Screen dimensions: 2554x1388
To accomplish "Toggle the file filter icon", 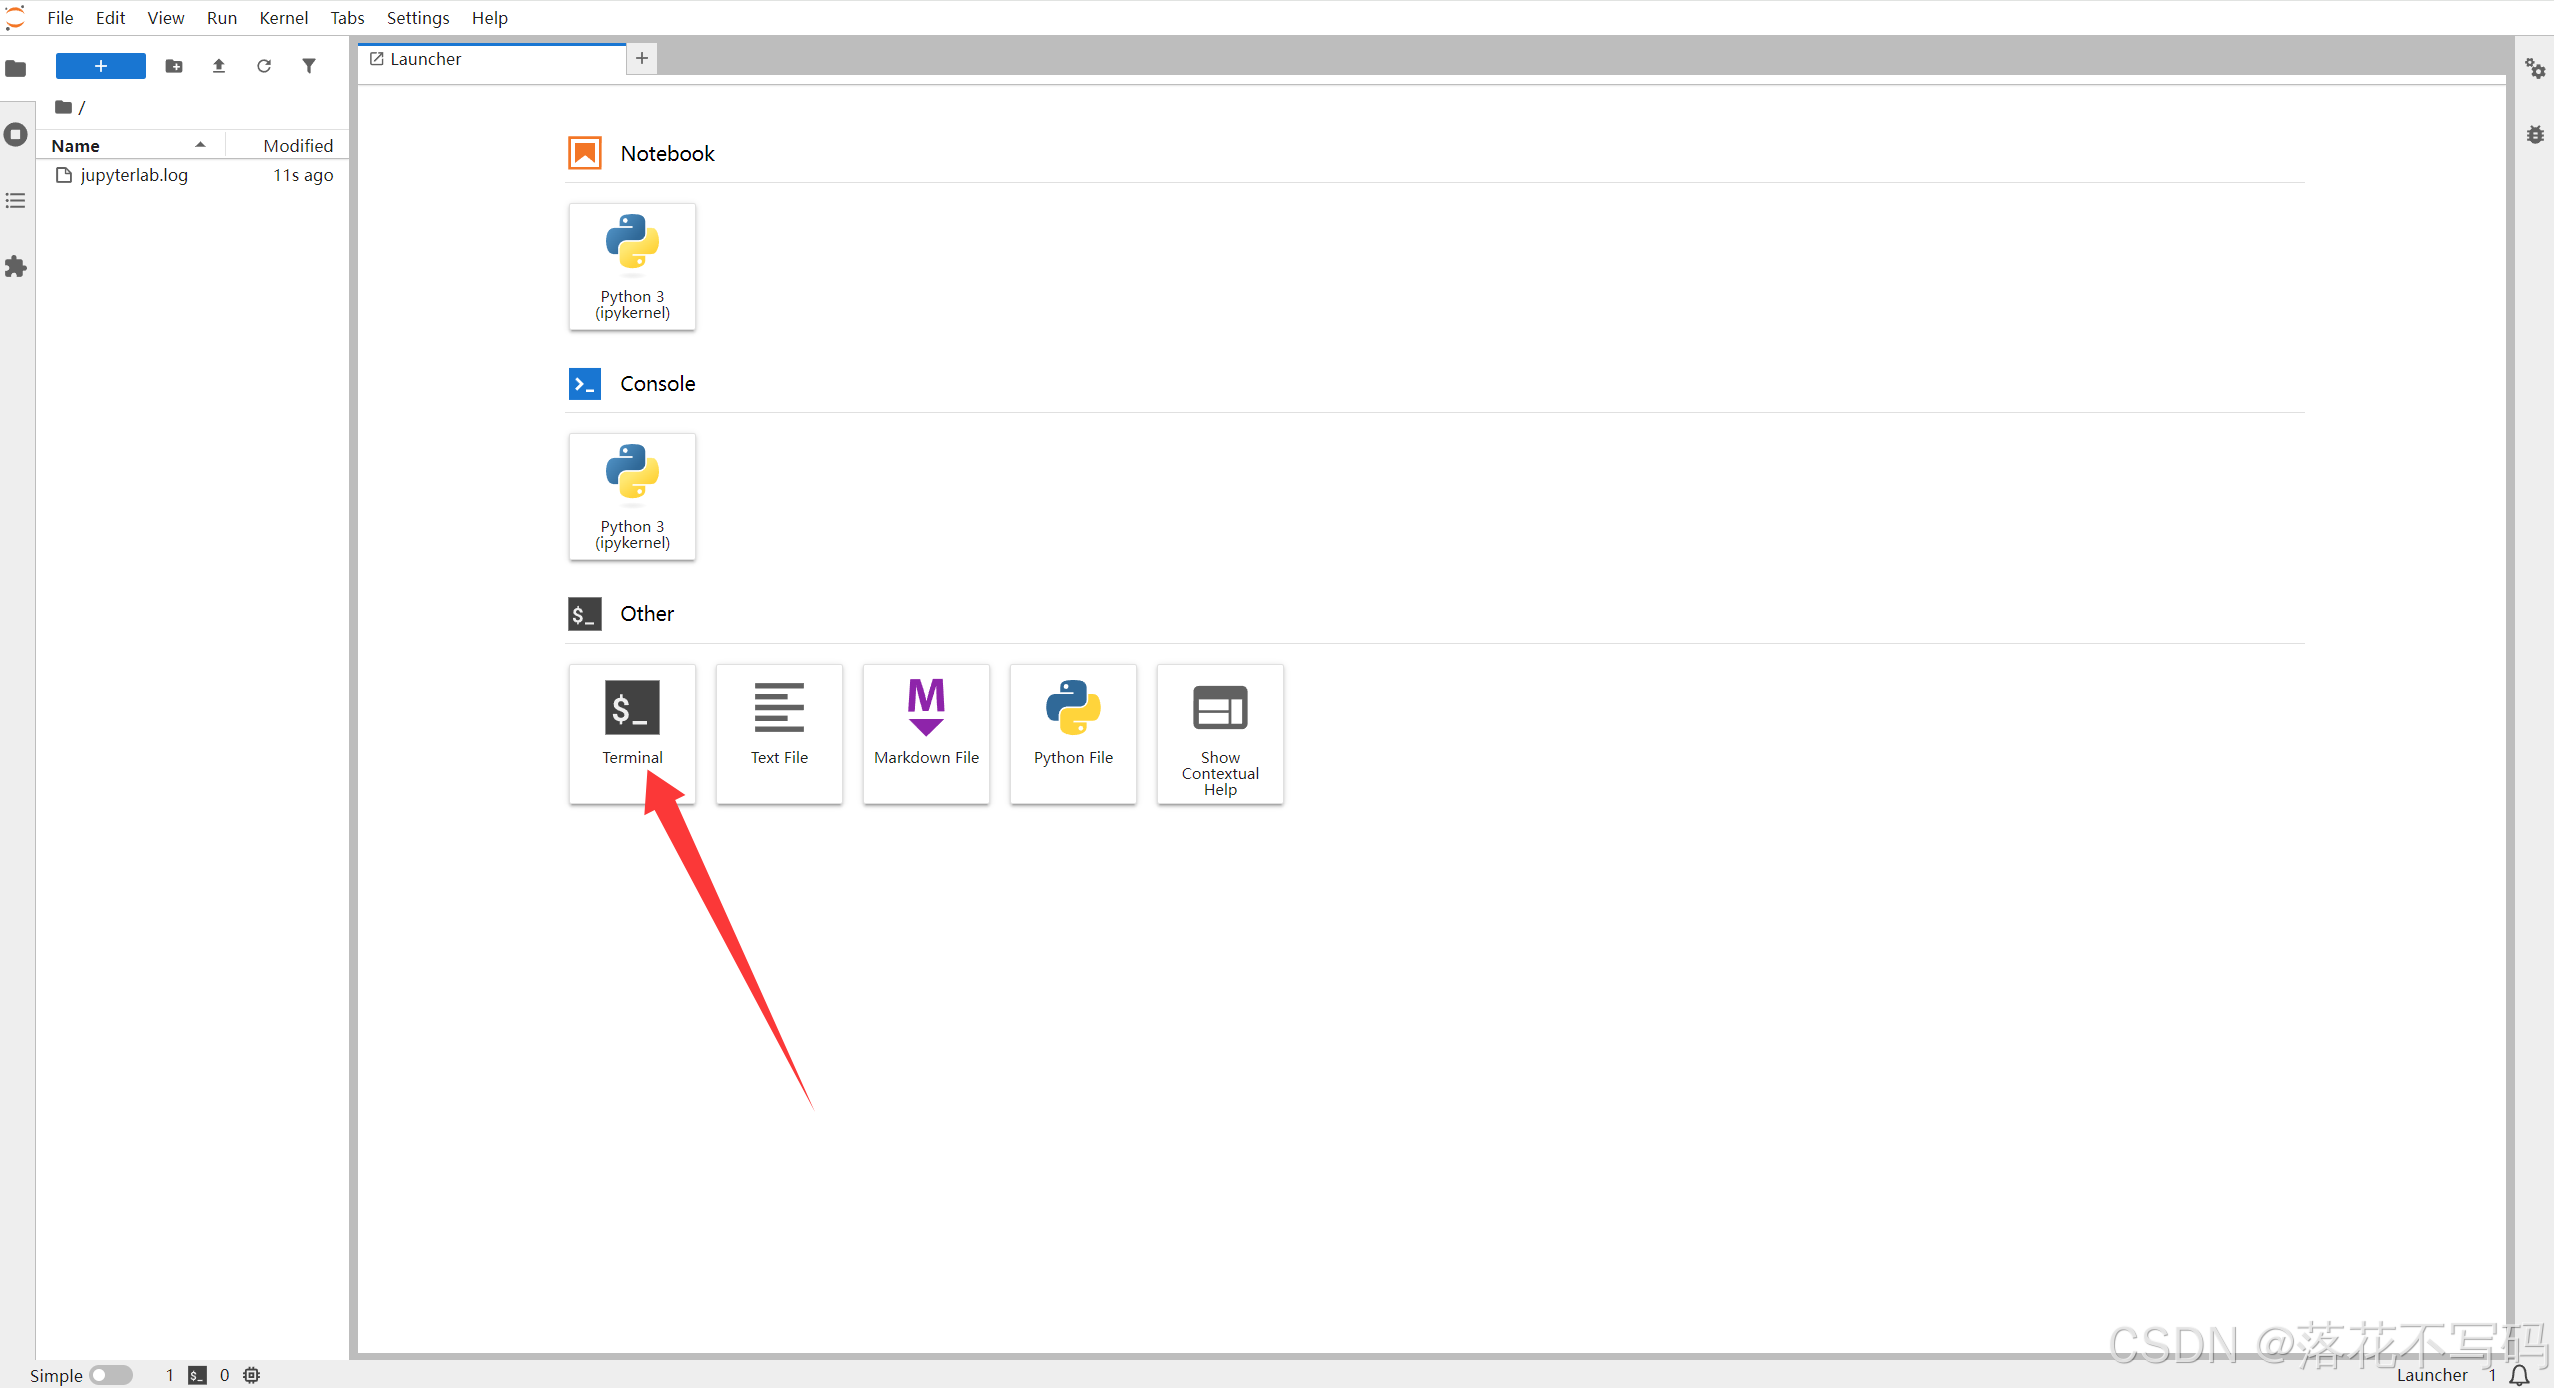I will (x=309, y=66).
